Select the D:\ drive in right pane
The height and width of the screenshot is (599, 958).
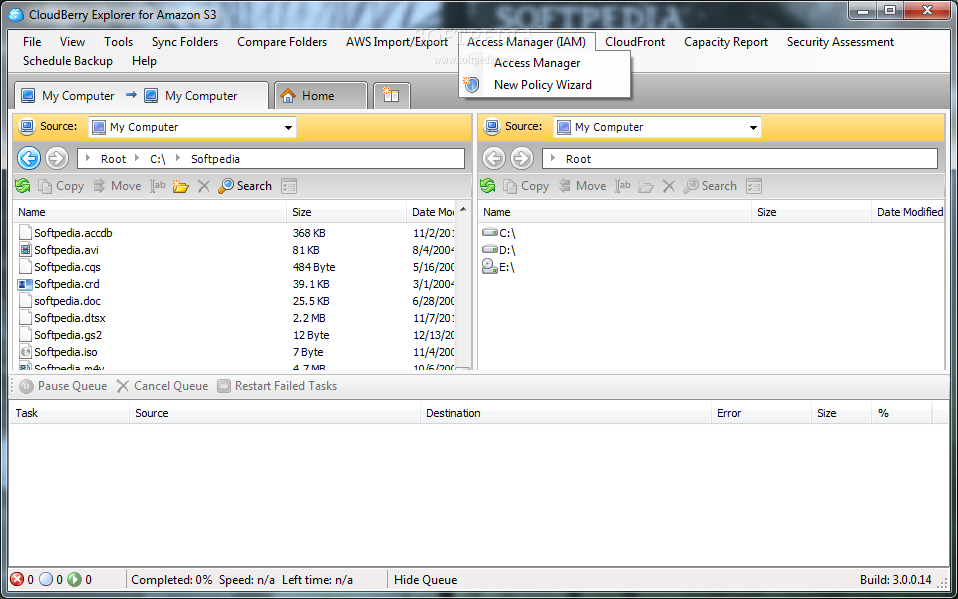(x=499, y=250)
